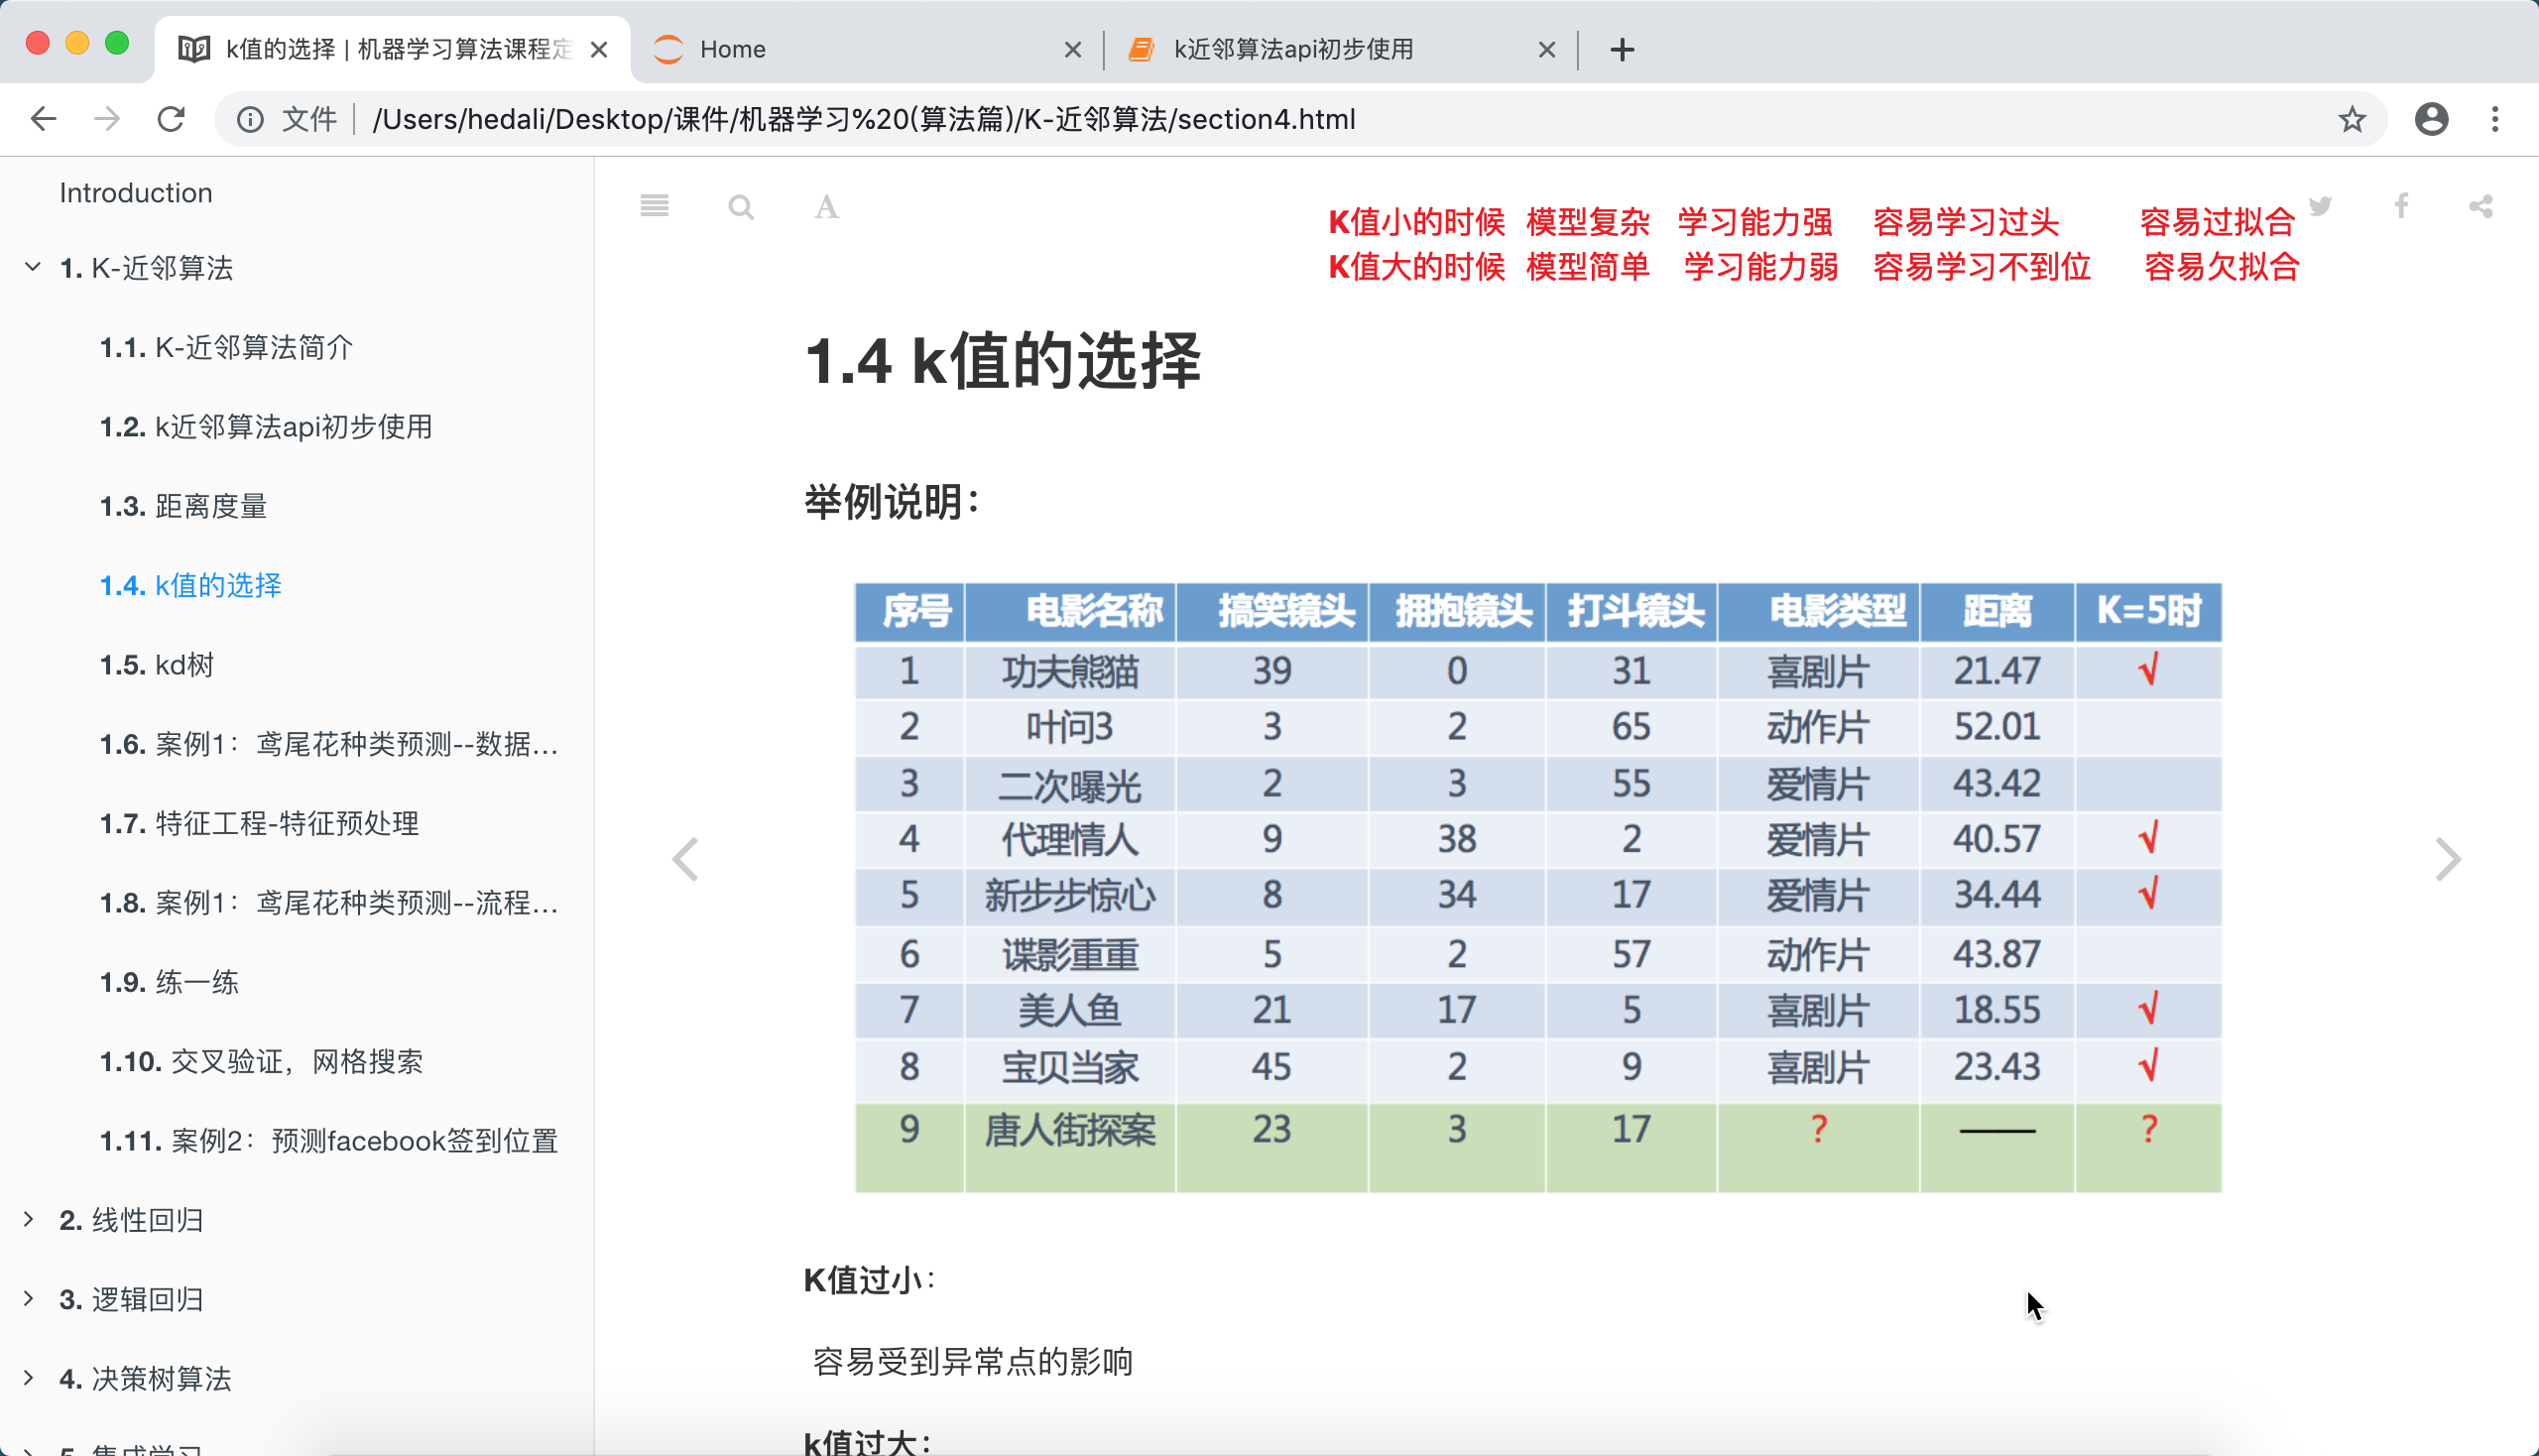This screenshot has width=2539, height=1456.
Task: Click the 容易受到异常点的影响 text
Action: (972, 1361)
